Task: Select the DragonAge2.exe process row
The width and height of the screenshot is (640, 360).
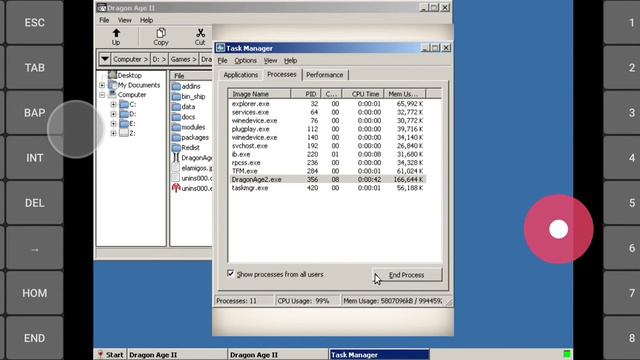Action: tap(327, 180)
